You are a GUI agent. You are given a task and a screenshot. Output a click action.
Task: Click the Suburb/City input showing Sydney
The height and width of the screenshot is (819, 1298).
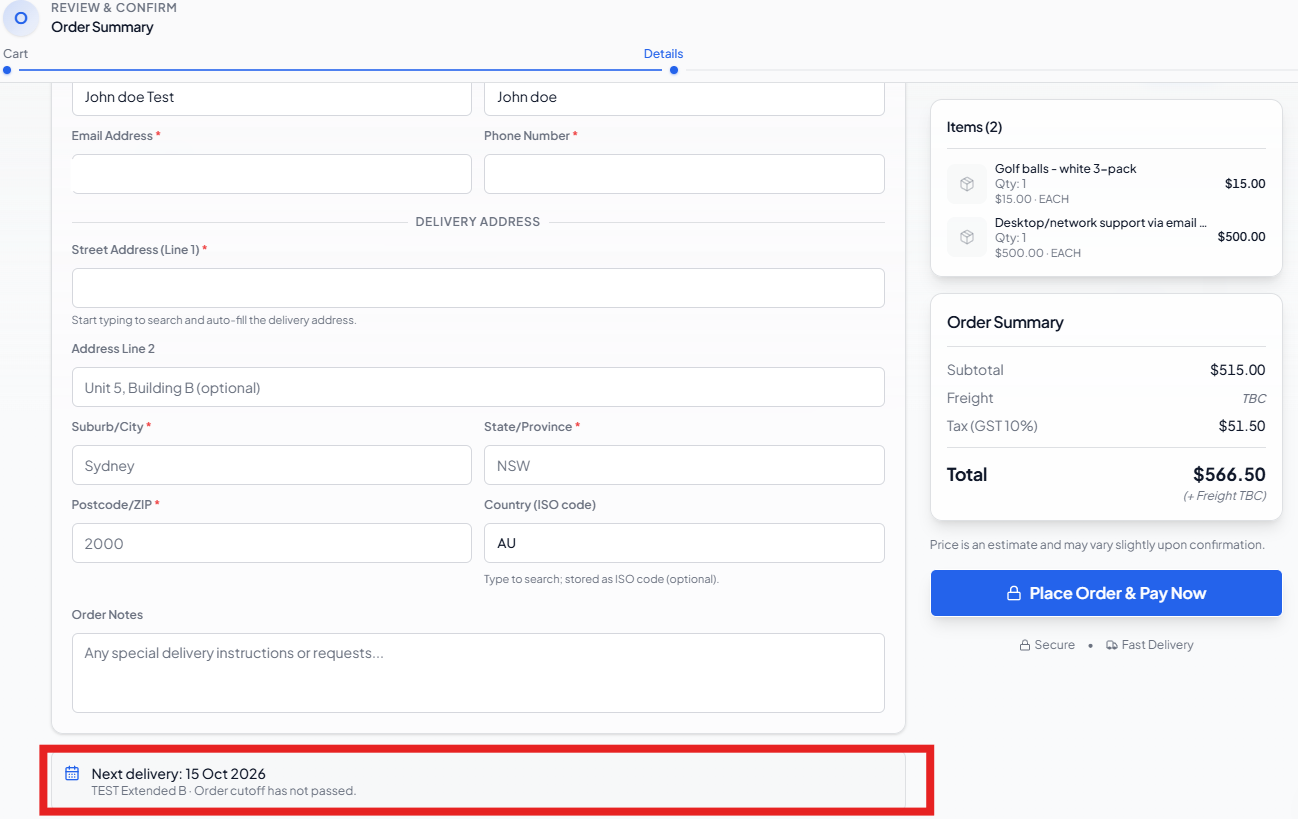tap(272, 465)
